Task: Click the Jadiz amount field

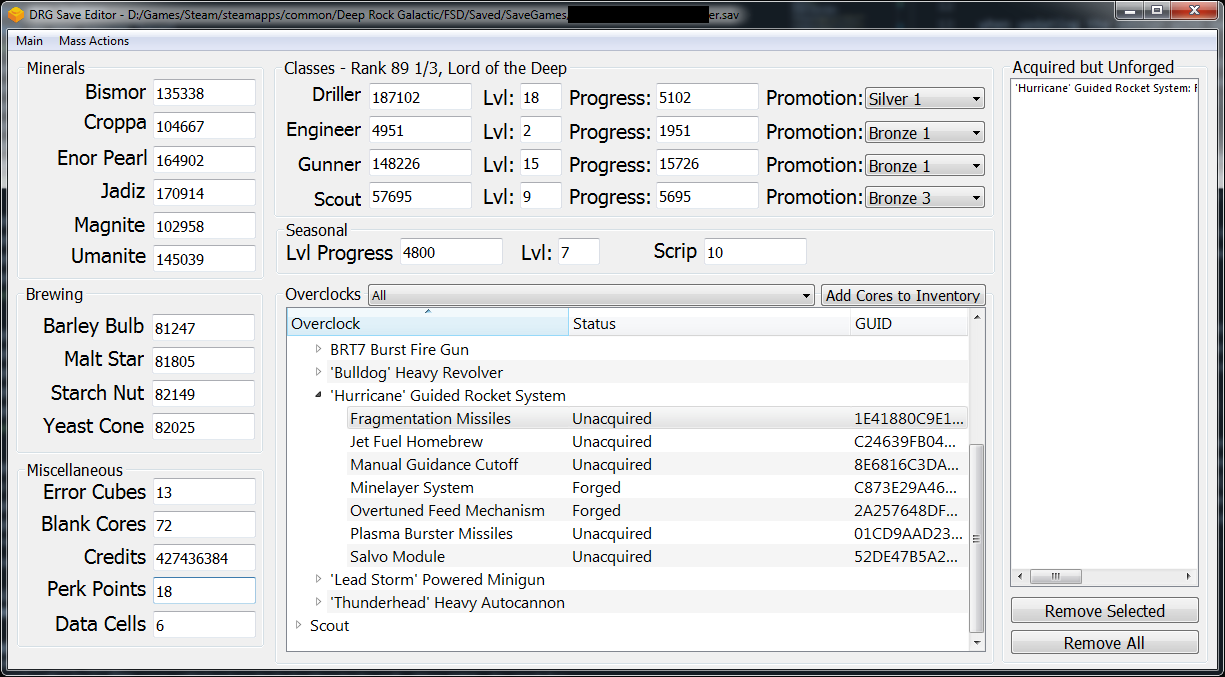Action: click(x=204, y=193)
